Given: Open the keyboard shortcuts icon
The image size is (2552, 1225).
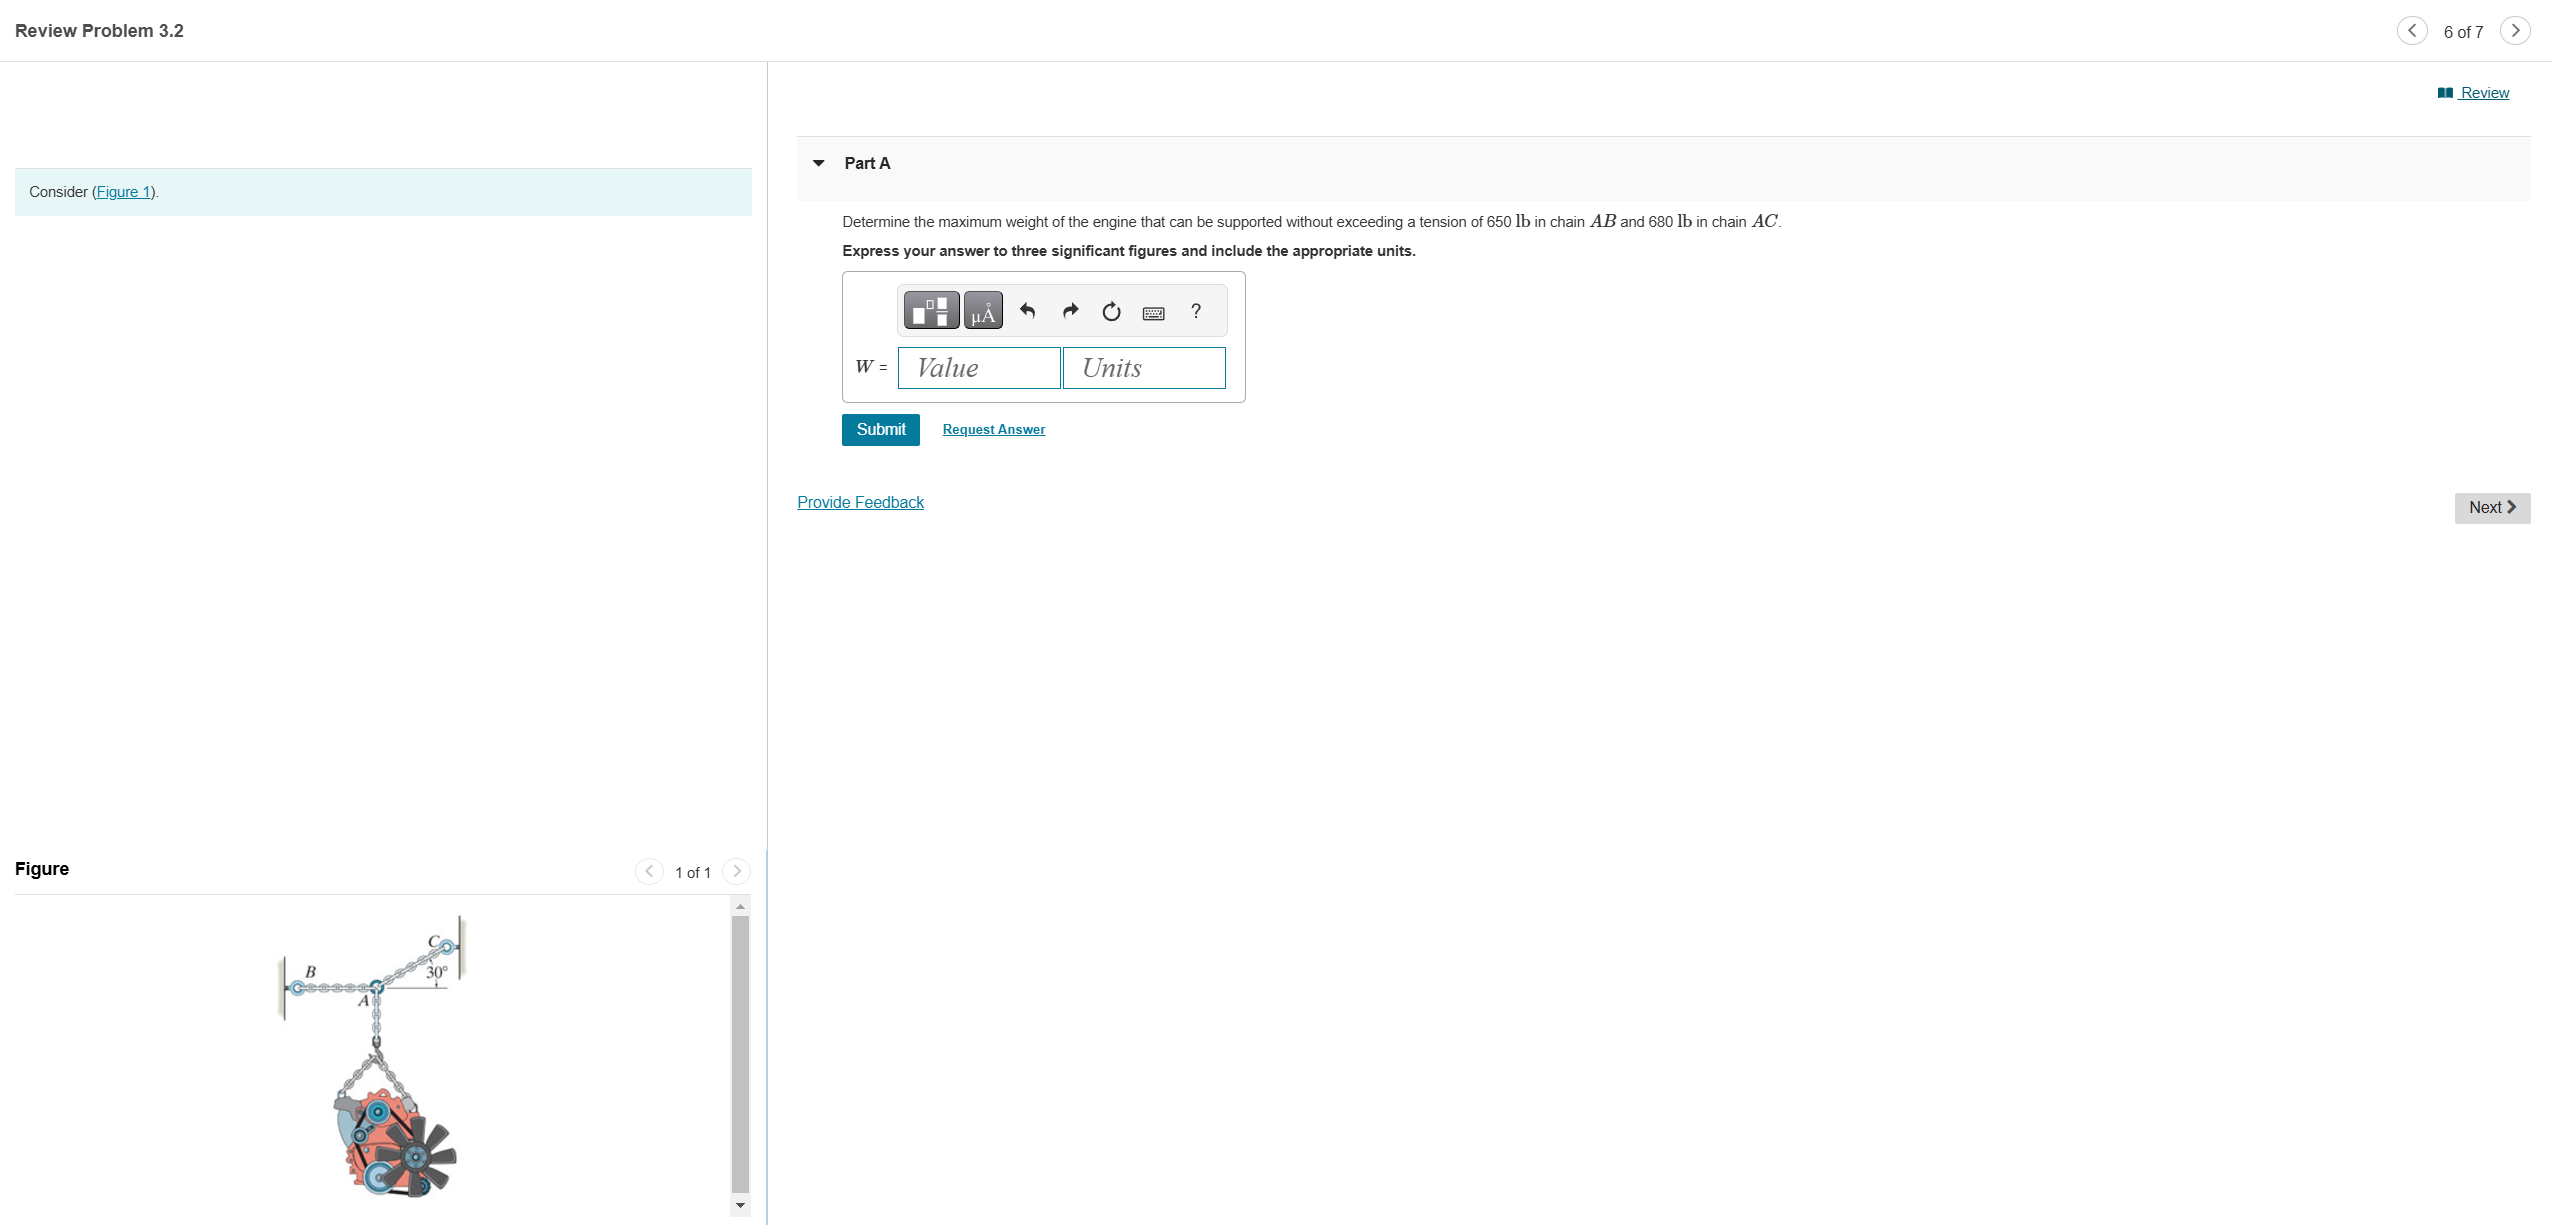Looking at the screenshot, I should point(1153,313).
